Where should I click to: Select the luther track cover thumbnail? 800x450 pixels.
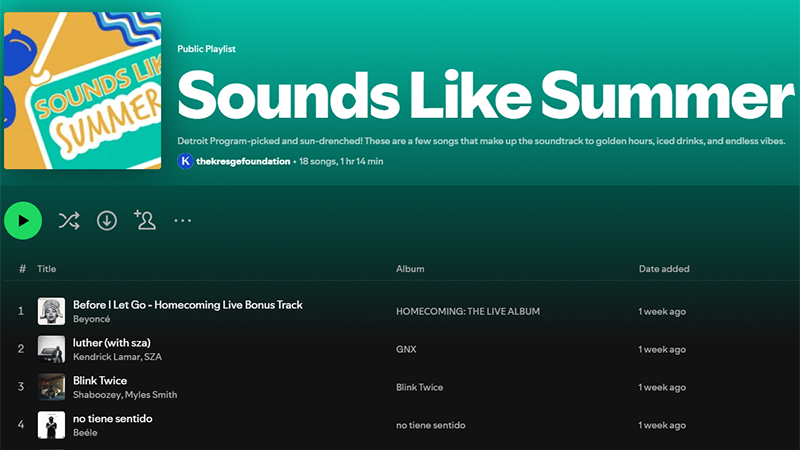pos(51,349)
